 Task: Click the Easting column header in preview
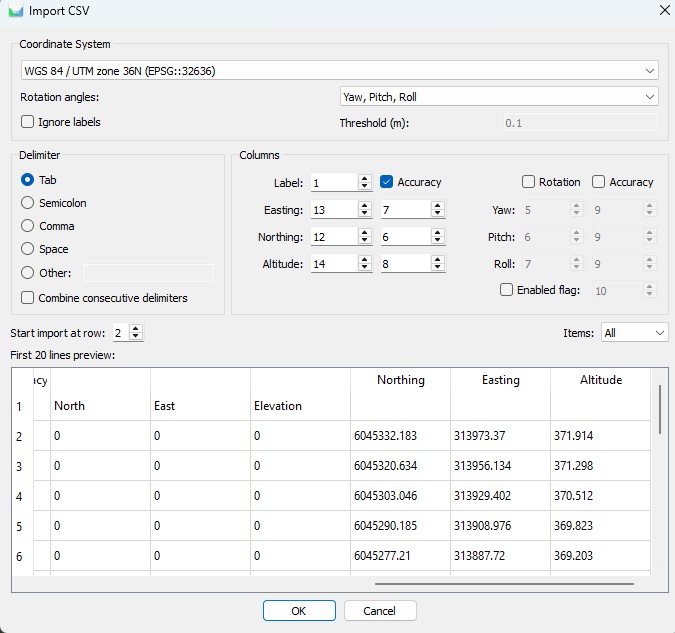coord(501,380)
